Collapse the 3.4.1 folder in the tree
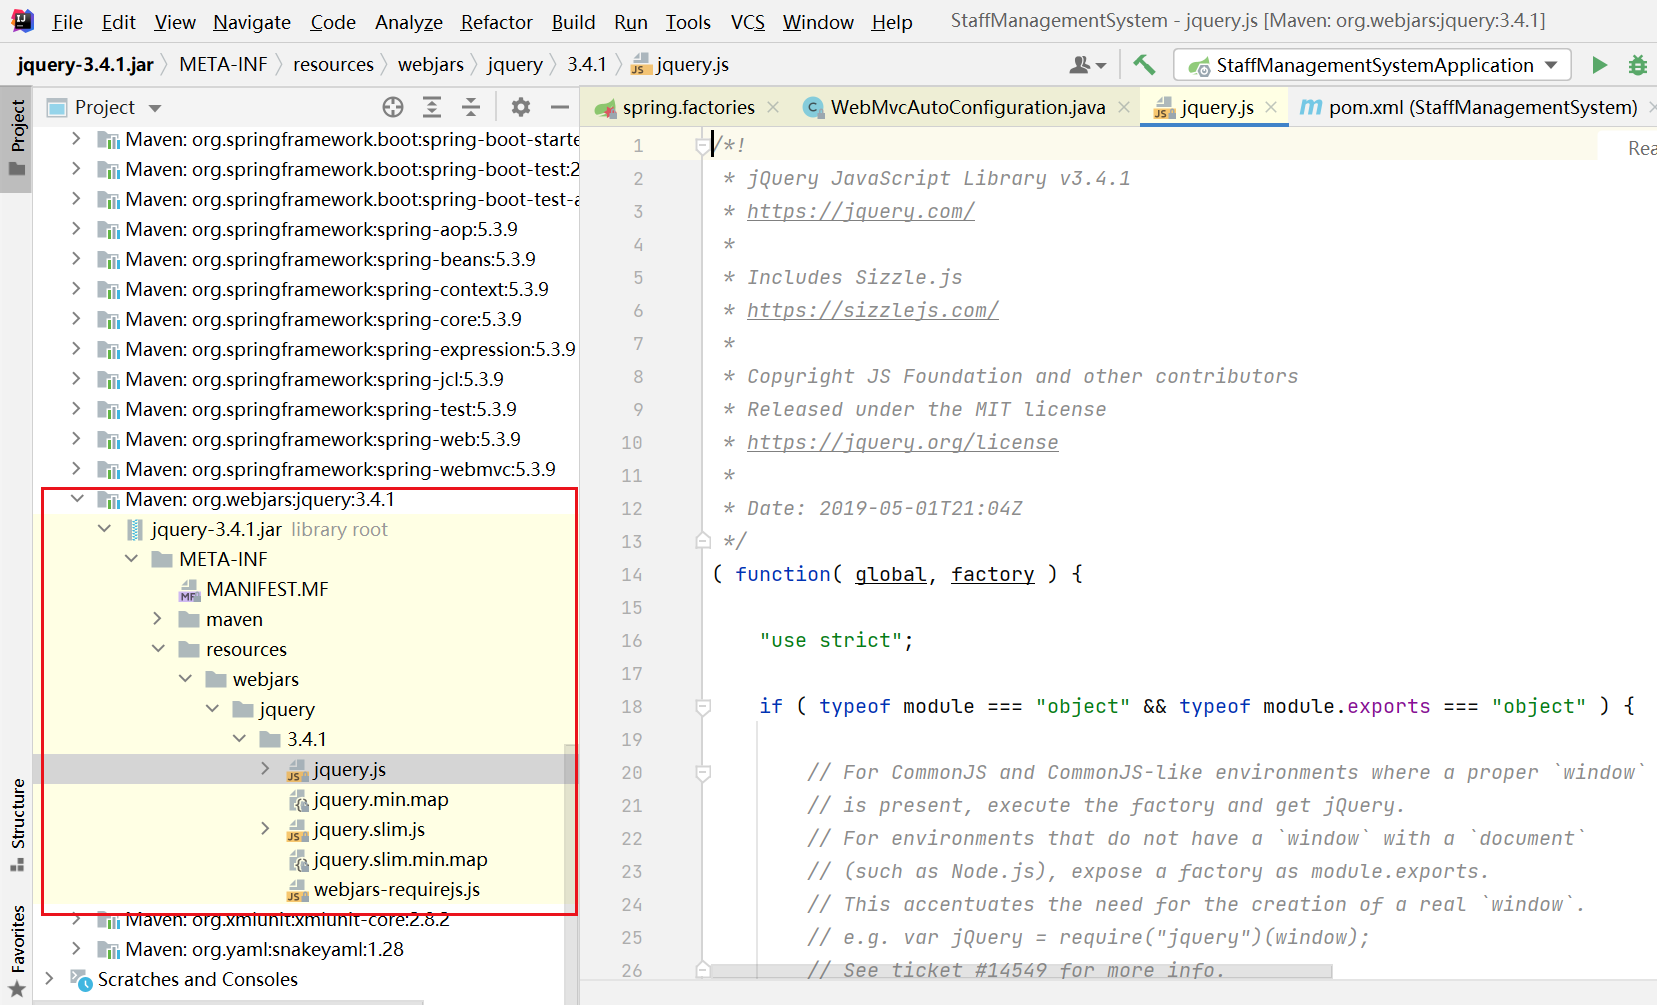 tap(239, 739)
